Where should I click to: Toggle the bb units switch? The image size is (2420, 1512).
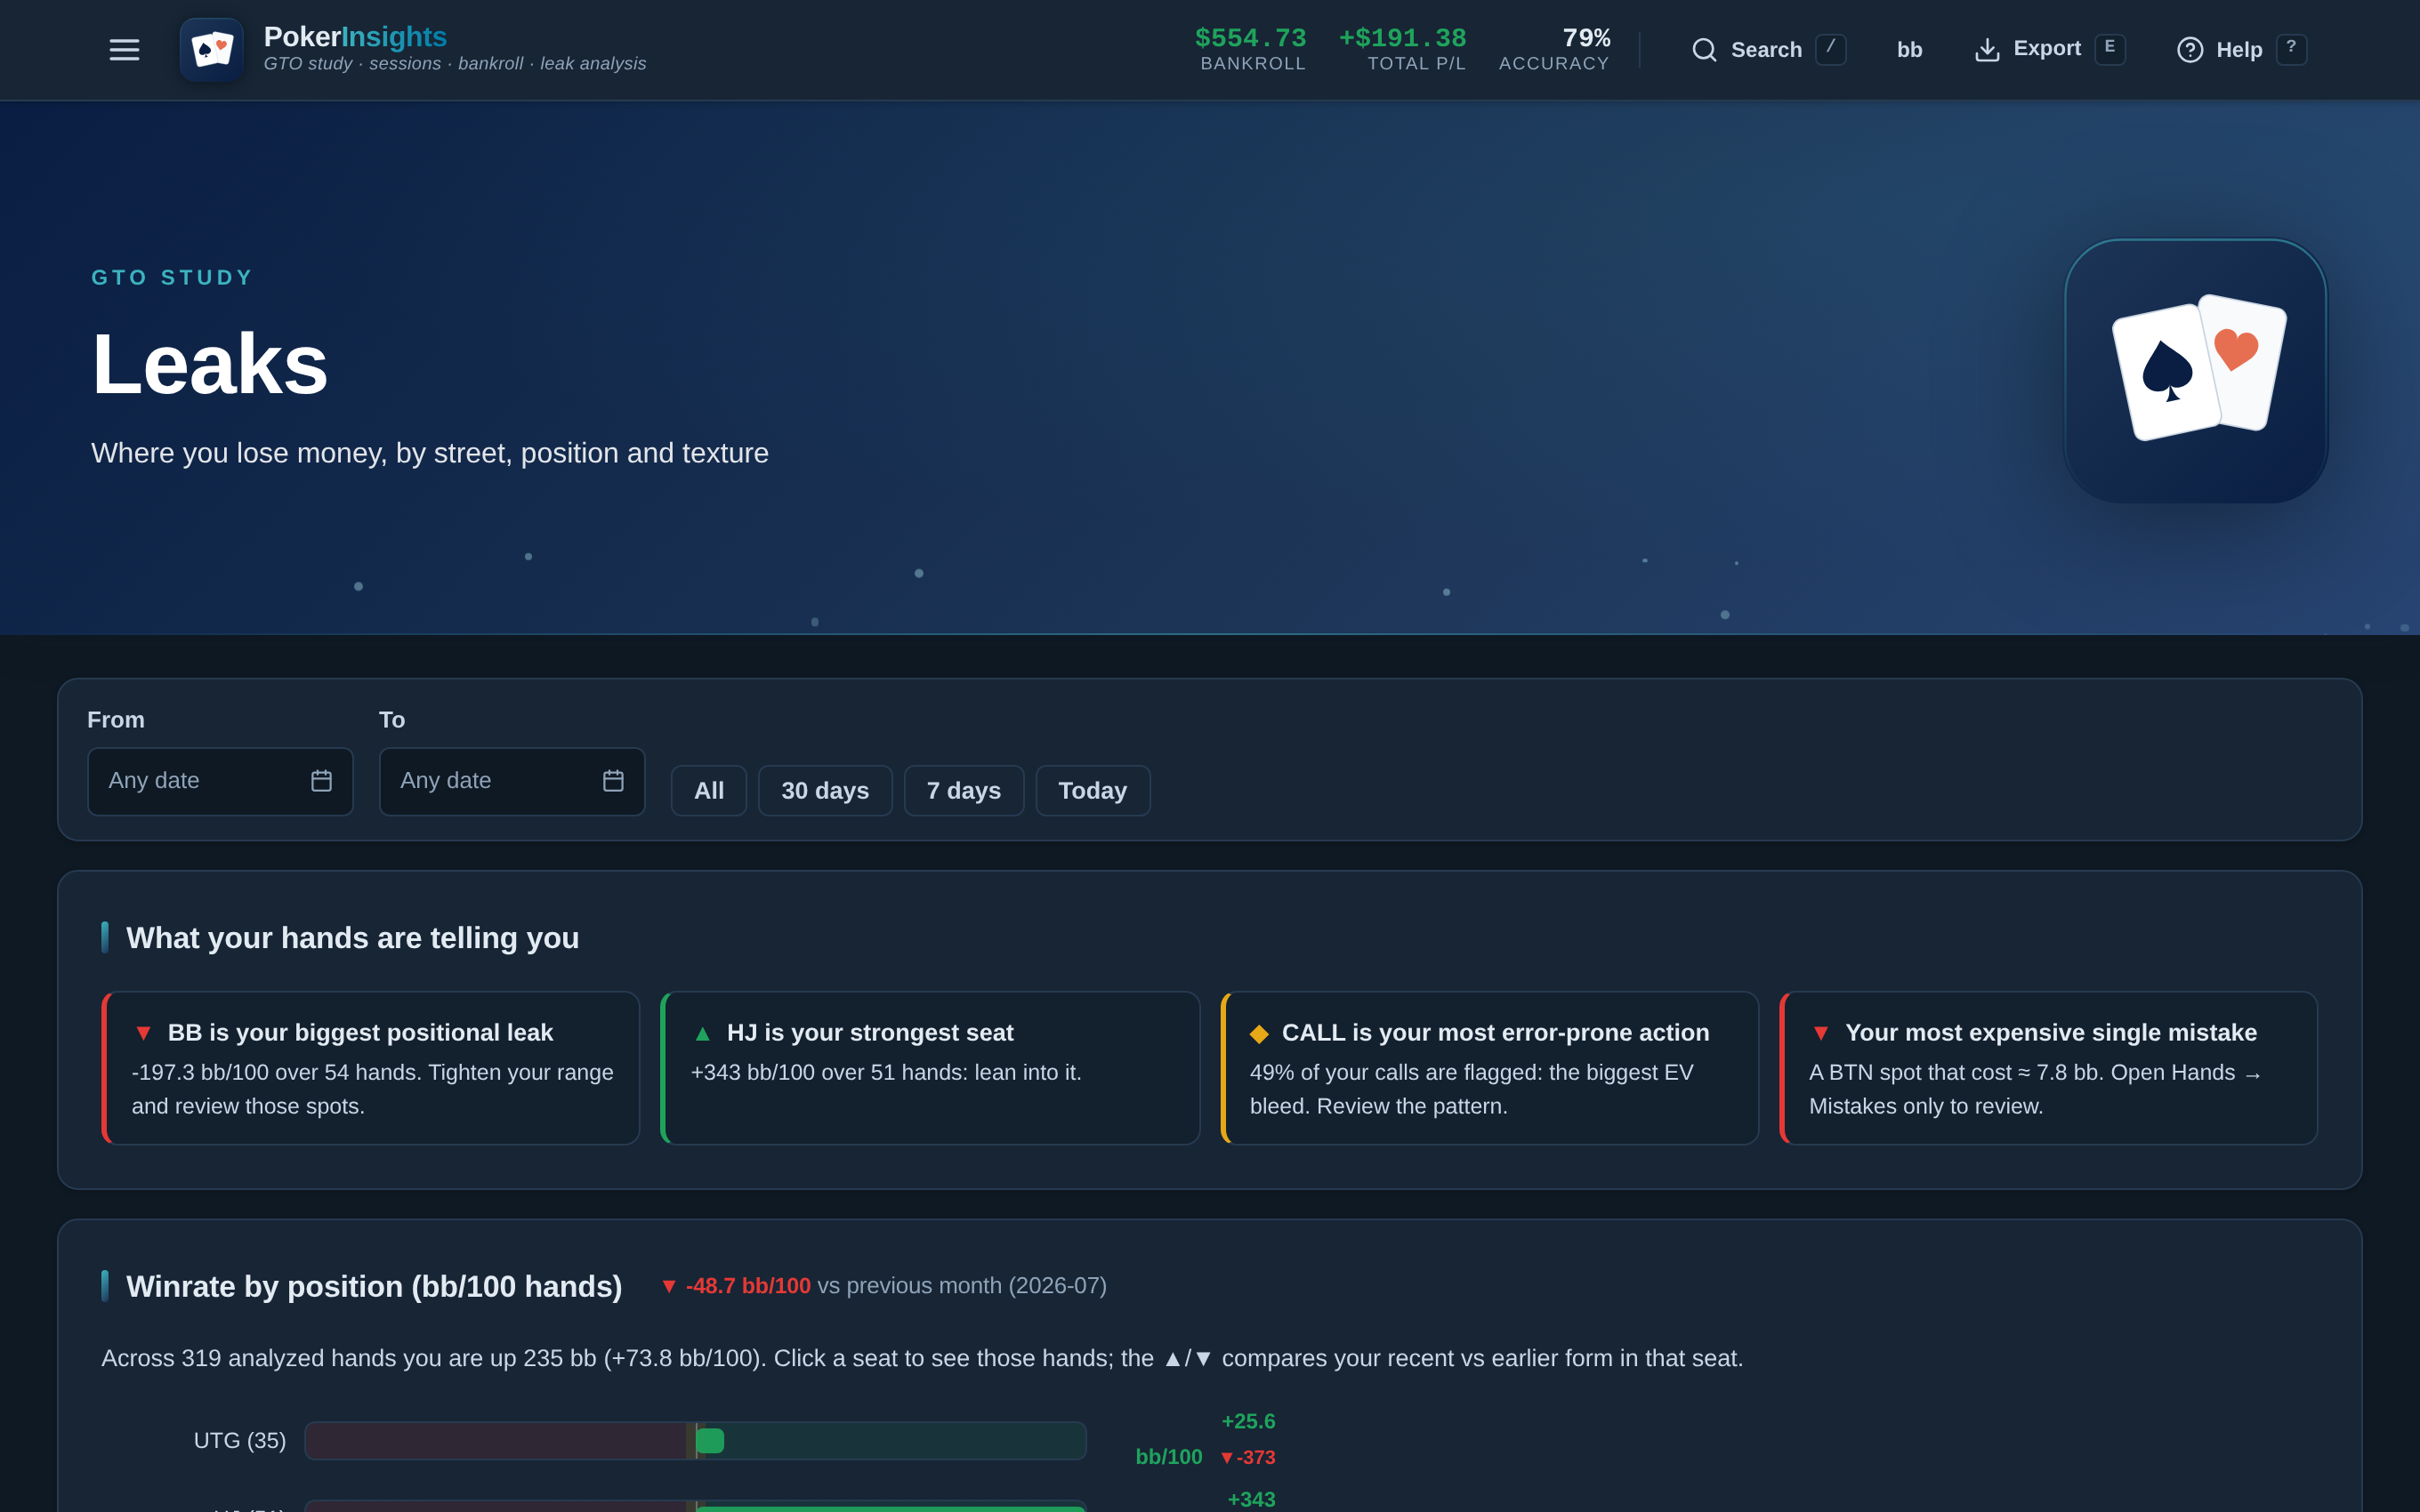[x=1909, y=50]
